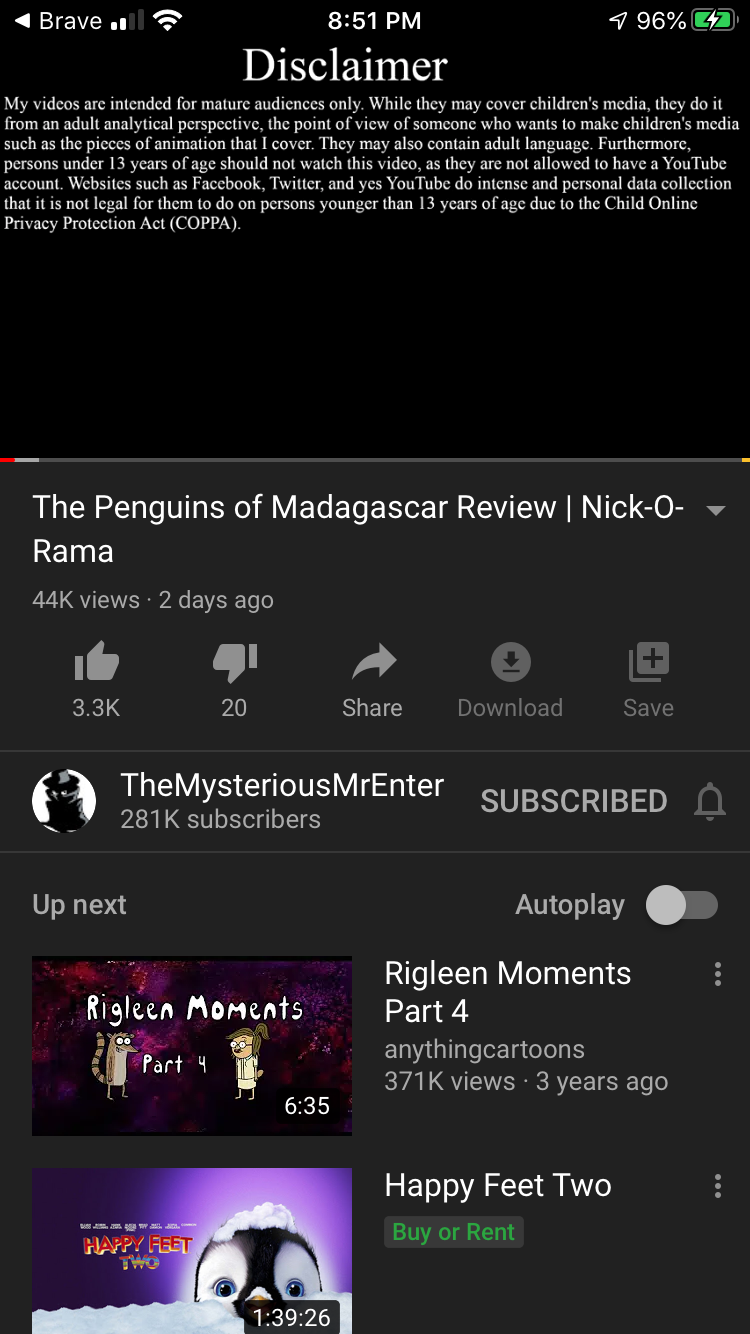Screen dimensions: 750x1334
Task: Expand the video description arrow
Action: (715, 510)
